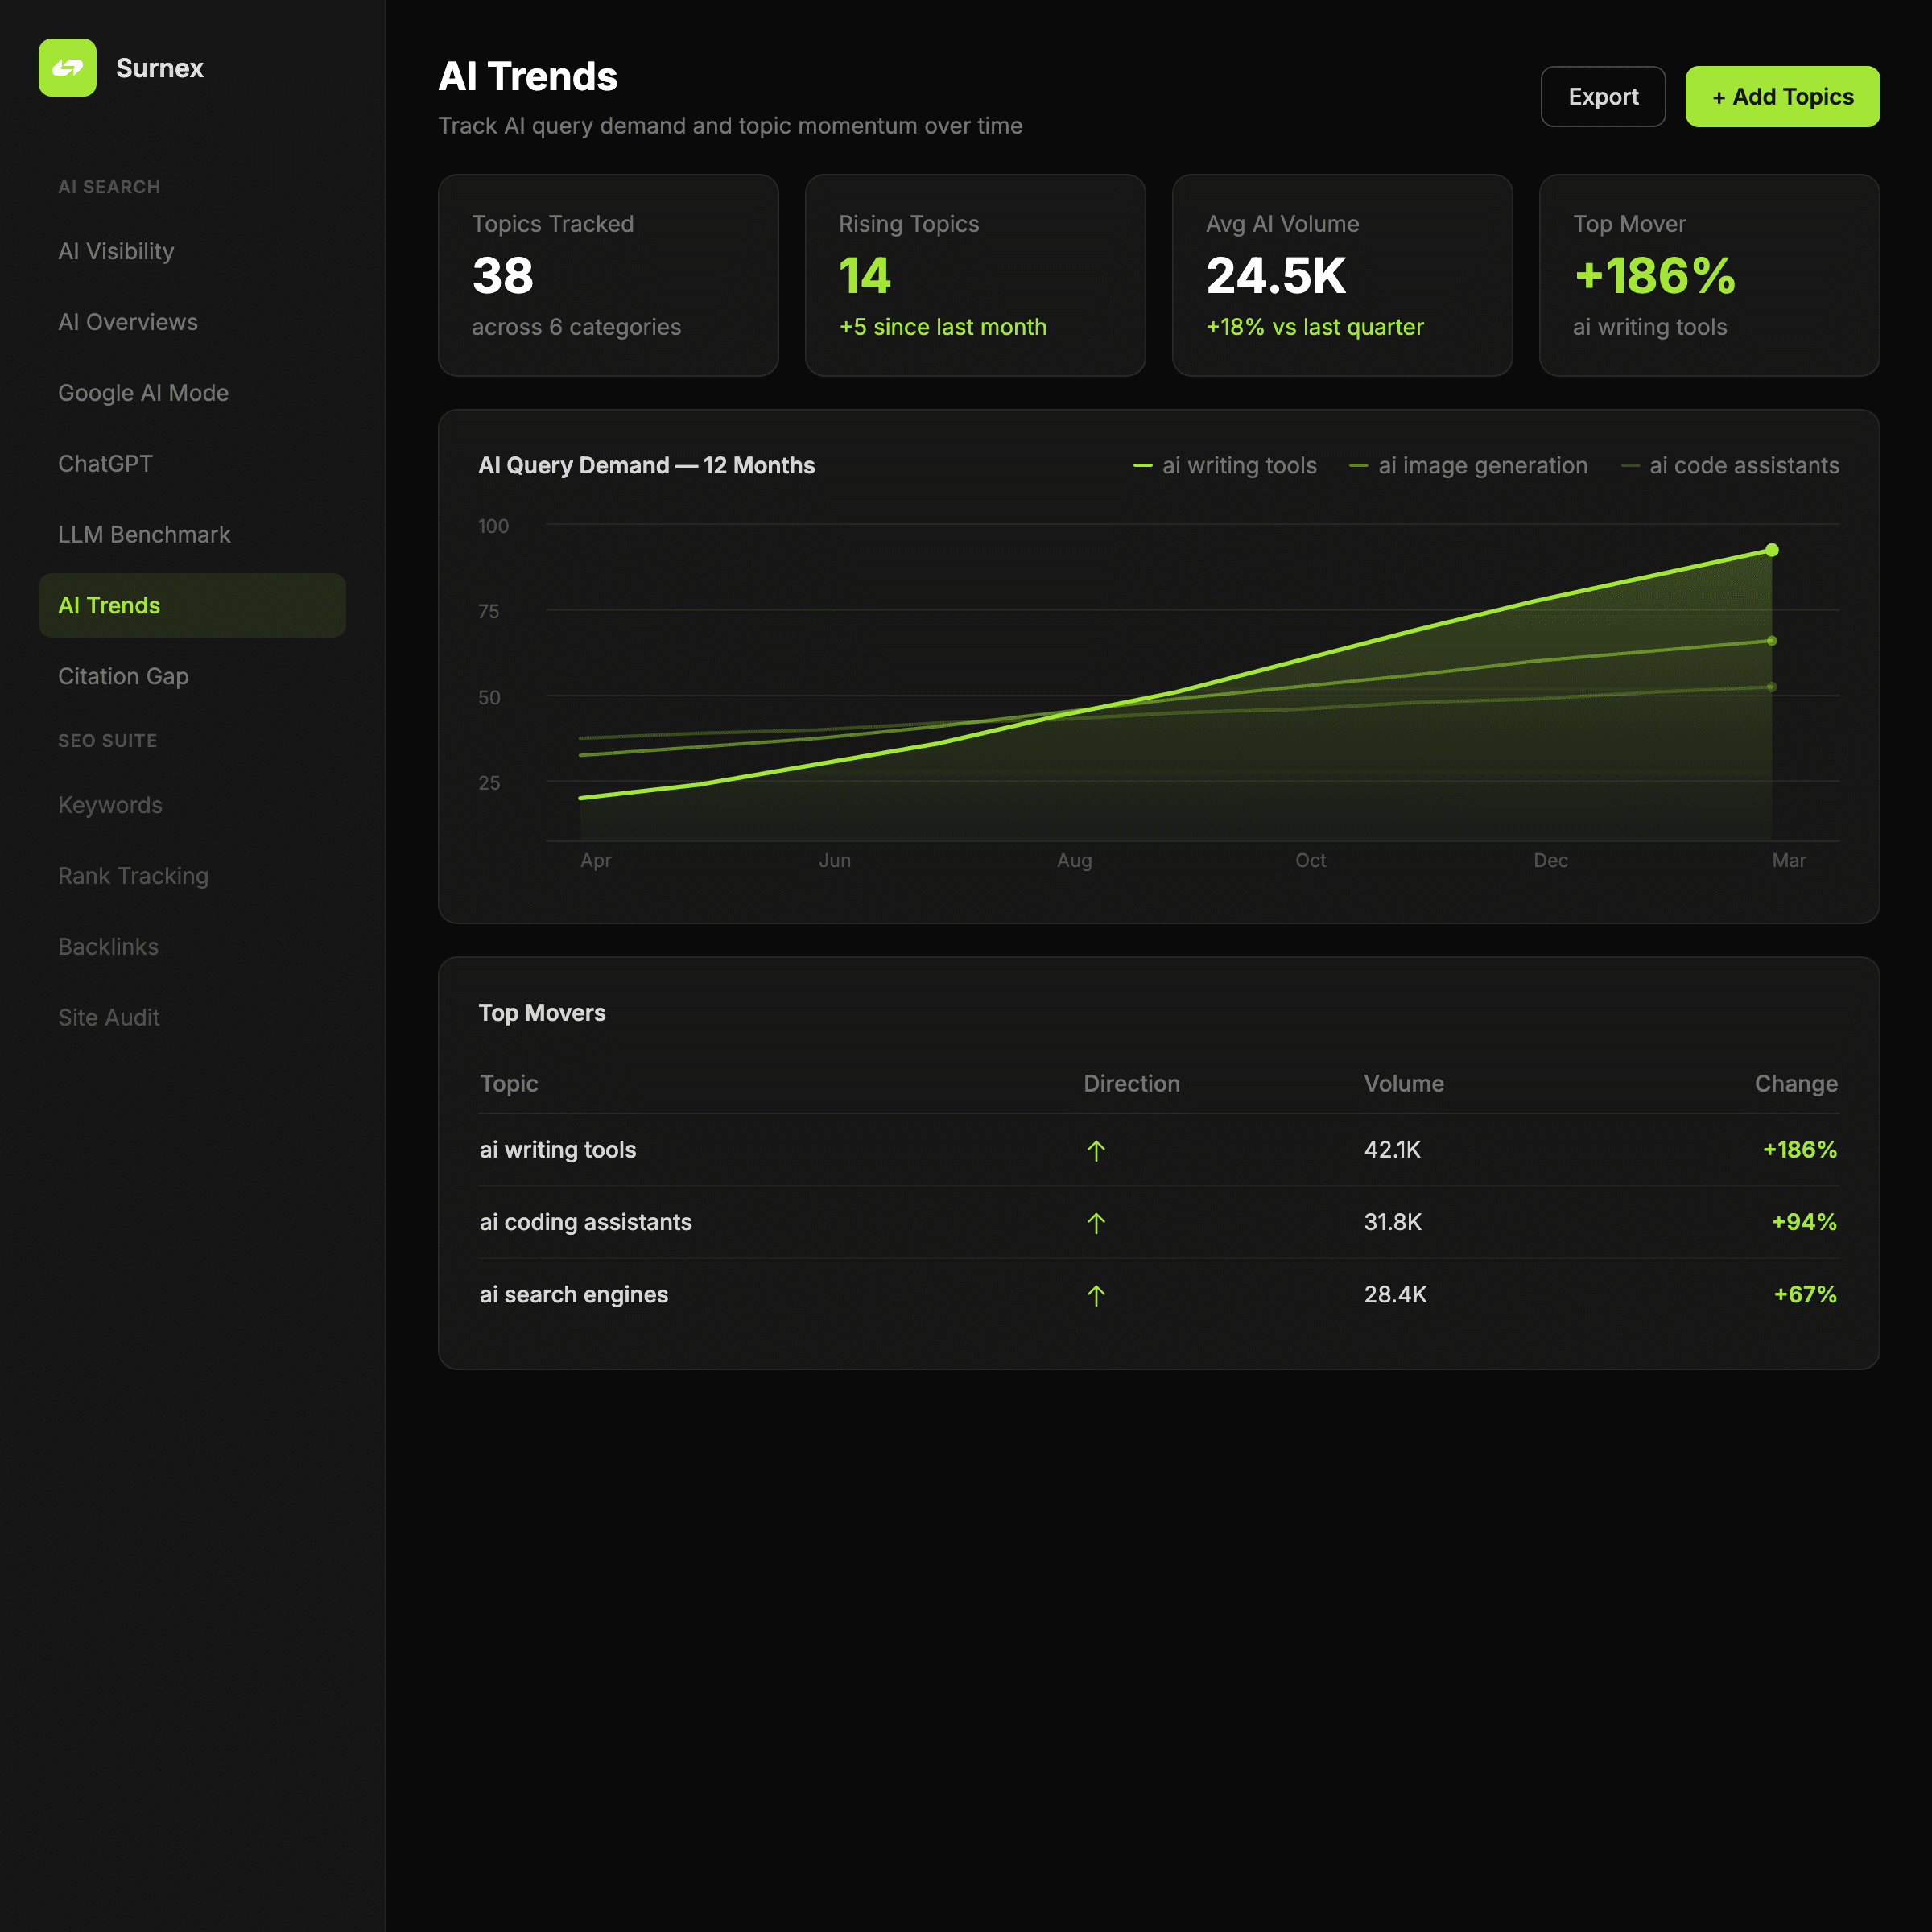
Task: Click the up arrow for ai writing tools
Action: (1096, 1150)
